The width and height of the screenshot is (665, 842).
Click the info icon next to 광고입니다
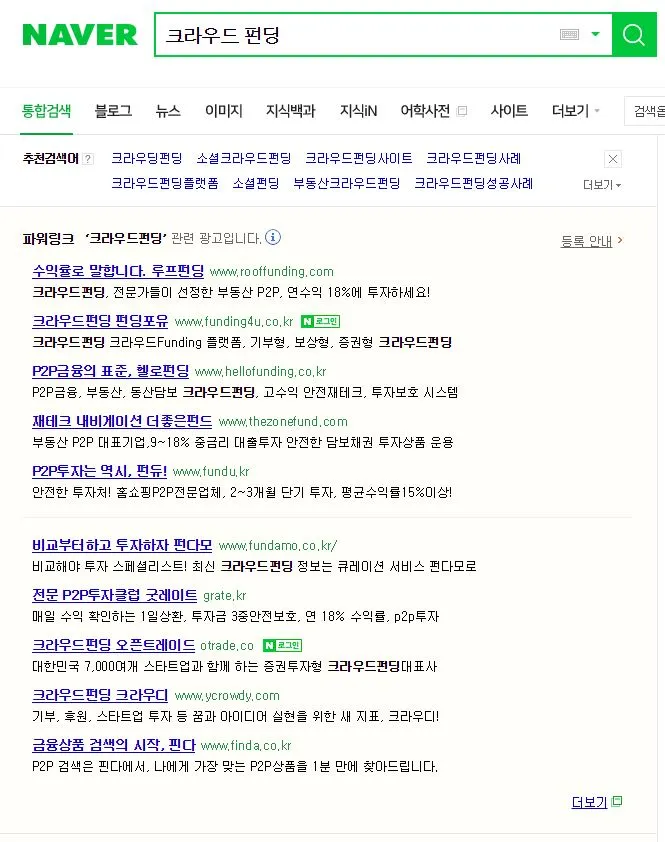click(273, 237)
